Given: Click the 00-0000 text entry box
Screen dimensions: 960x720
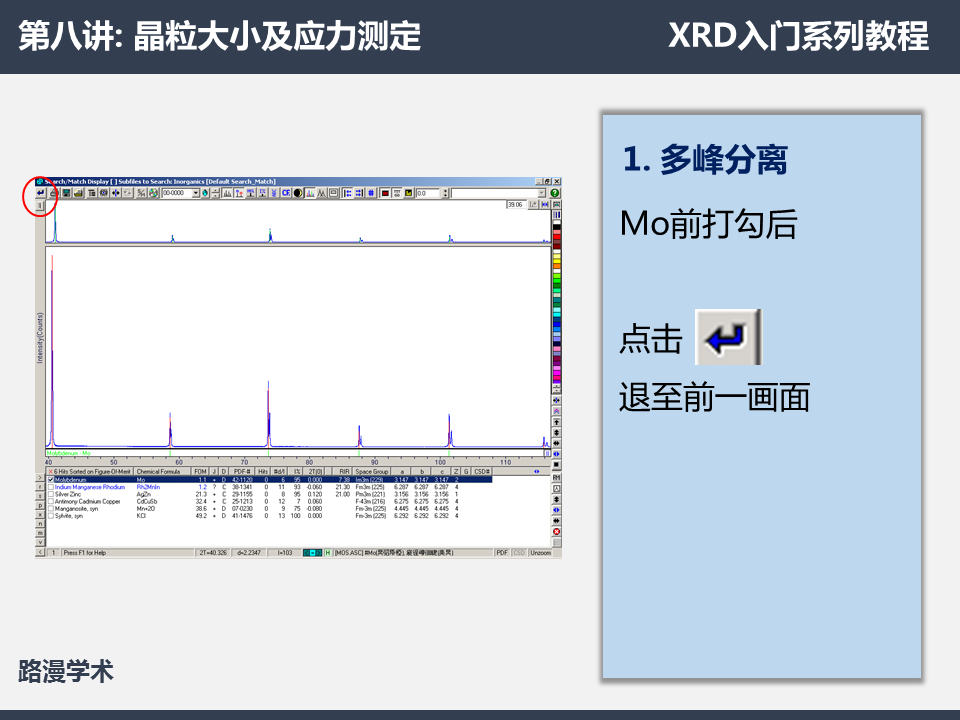Looking at the screenshot, I should tap(177, 193).
